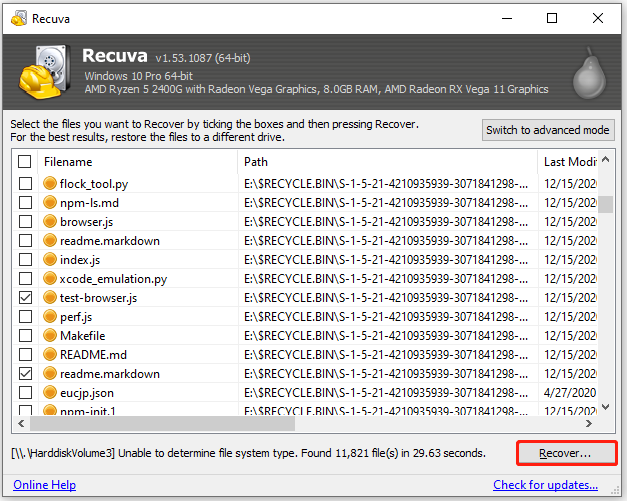Select the npm-ls.md filename
This screenshot has height=501, width=627.
(89, 203)
